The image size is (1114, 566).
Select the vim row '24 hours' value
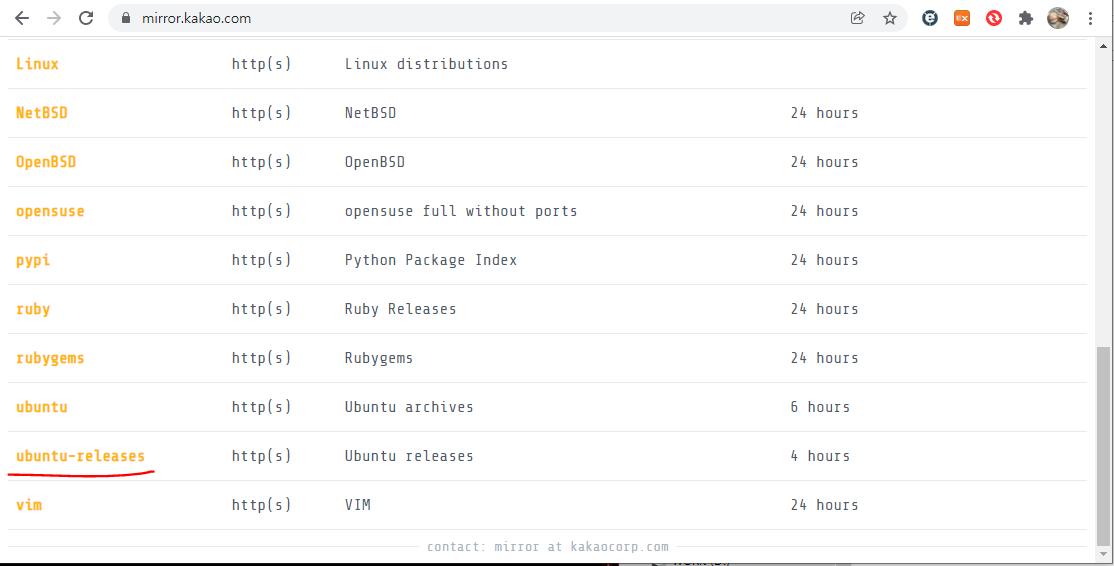click(824, 505)
